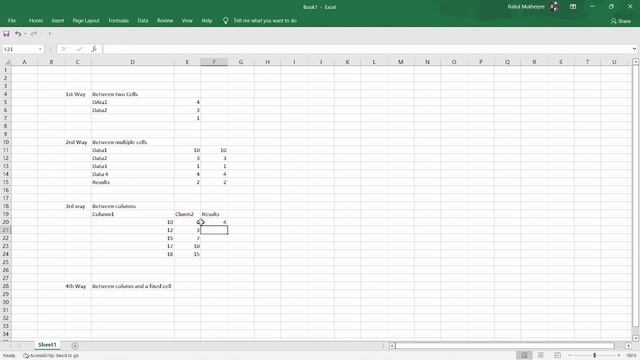Select column F by its header
The image size is (640, 360).
pos(214,62)
